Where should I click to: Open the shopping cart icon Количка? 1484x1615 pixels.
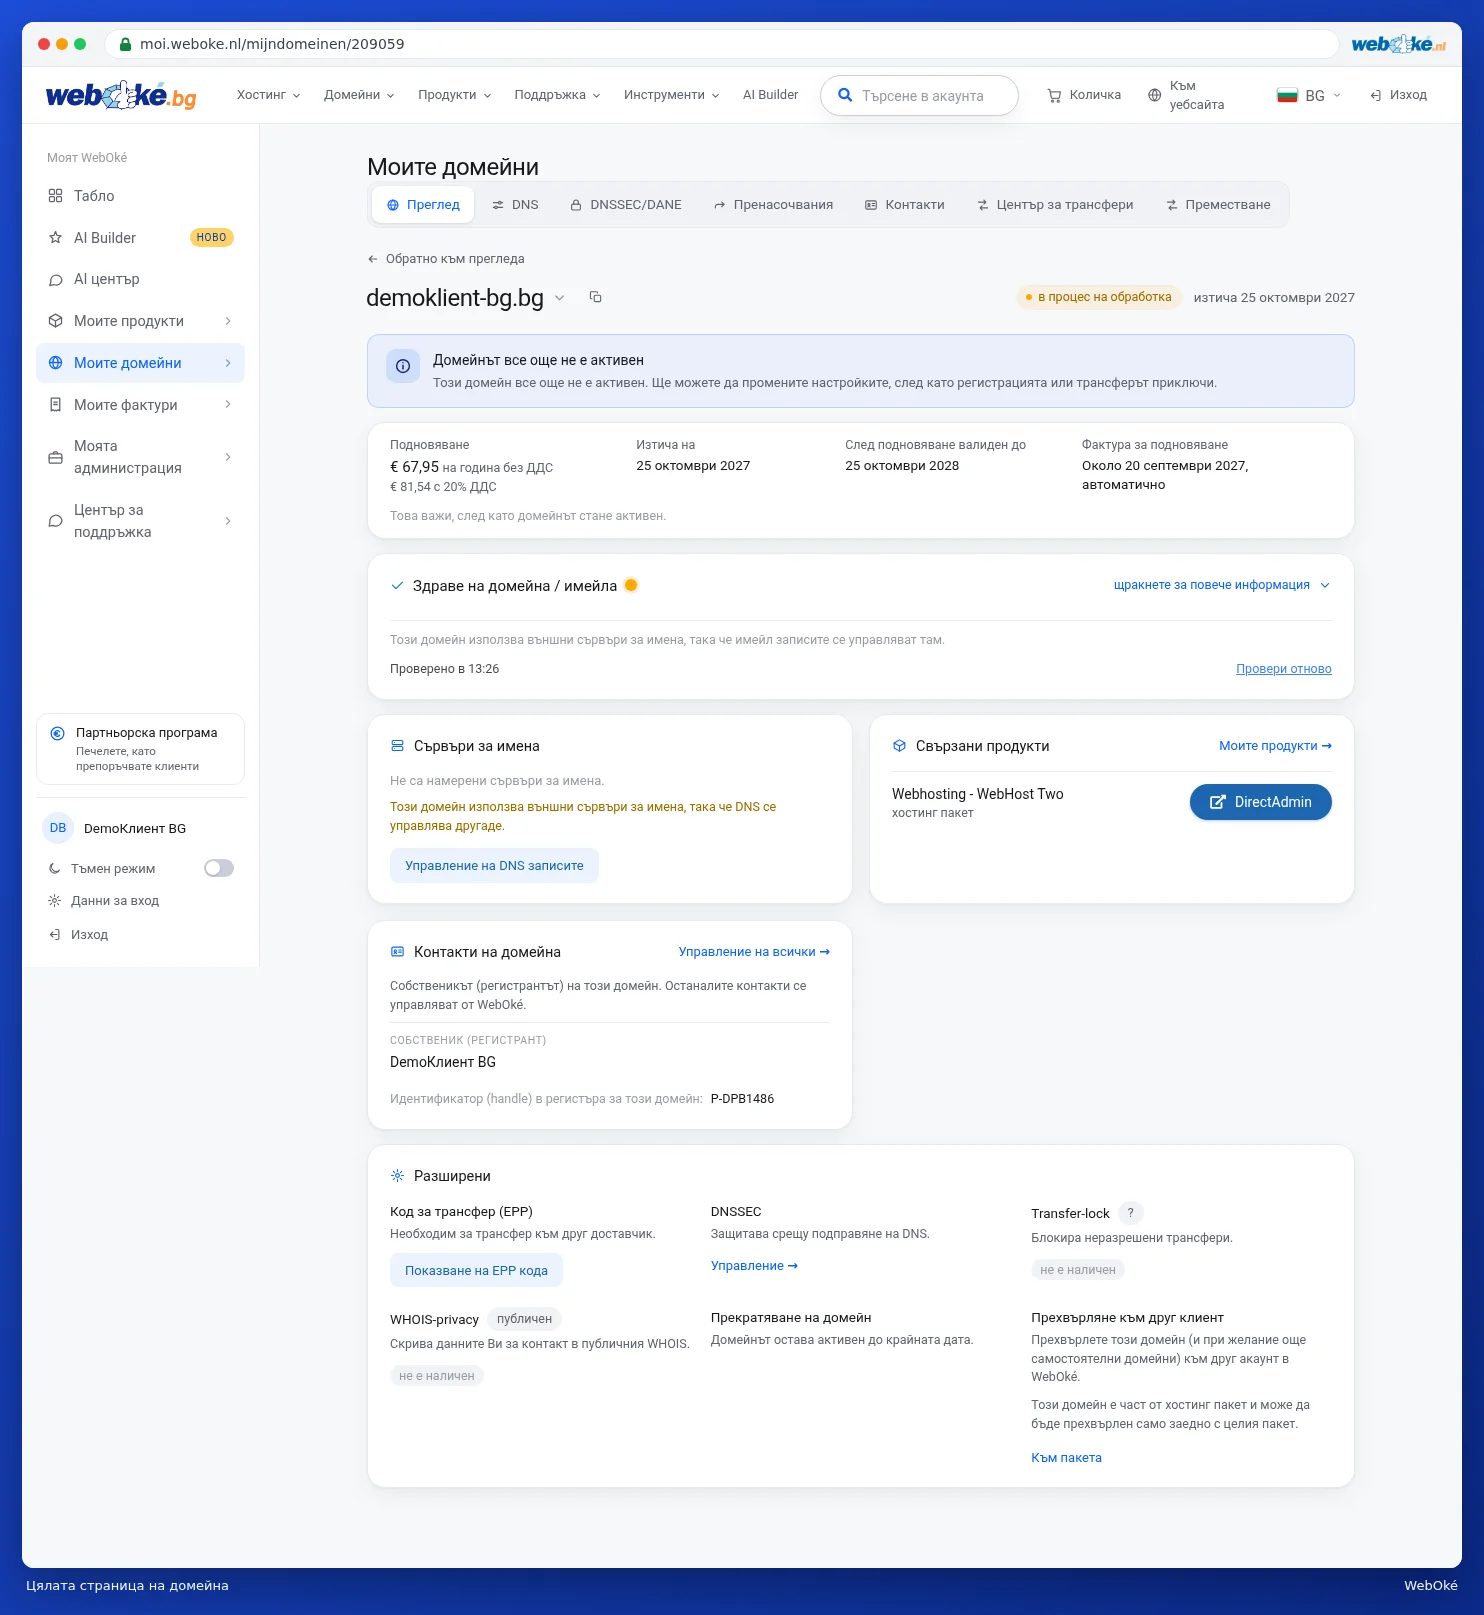pyautogui.click(x=1054, y=95)
